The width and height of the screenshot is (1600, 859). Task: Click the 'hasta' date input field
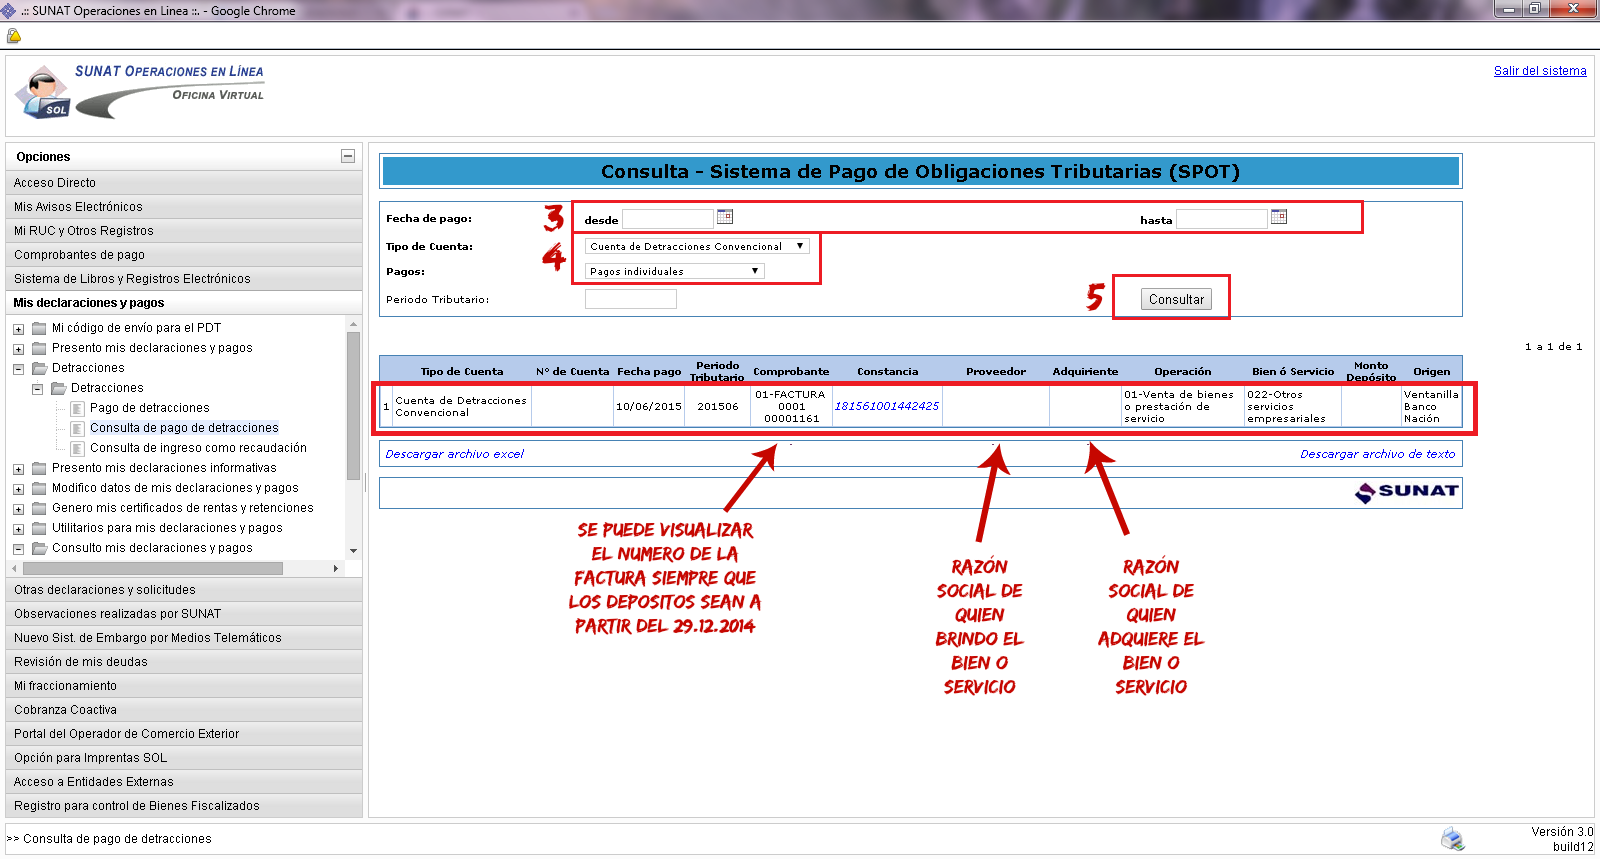coord(1222,219)
